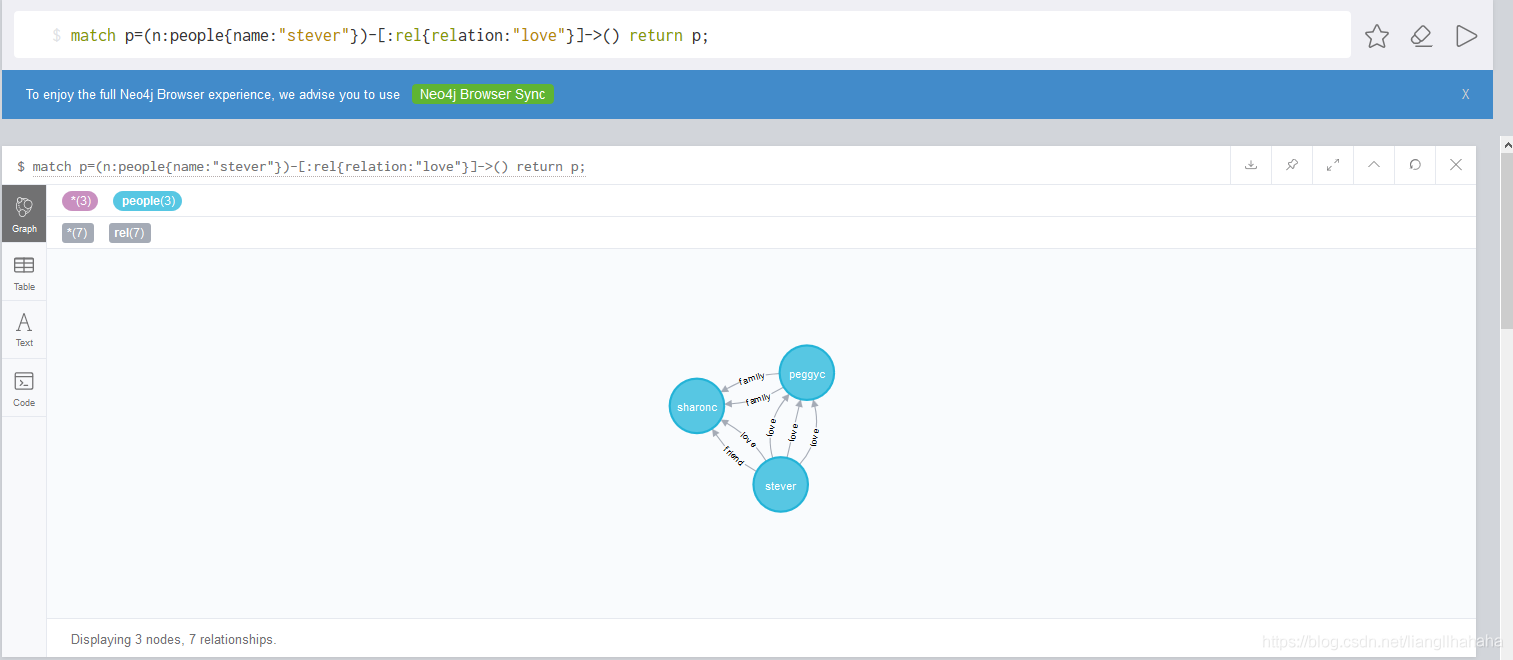Pin the result frame
The width and height of the screenshot is (1513, 660).
(x=1292, y=165)
